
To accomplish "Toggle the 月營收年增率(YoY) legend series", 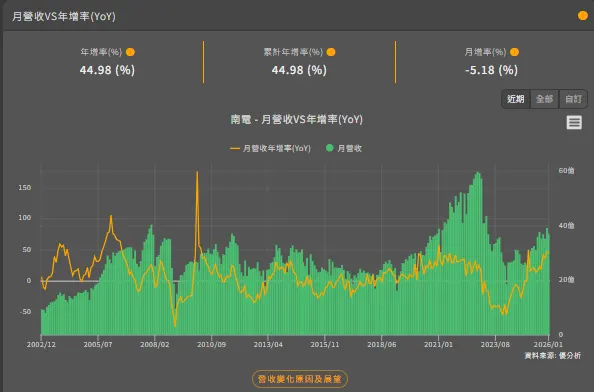I will [270, 148].
